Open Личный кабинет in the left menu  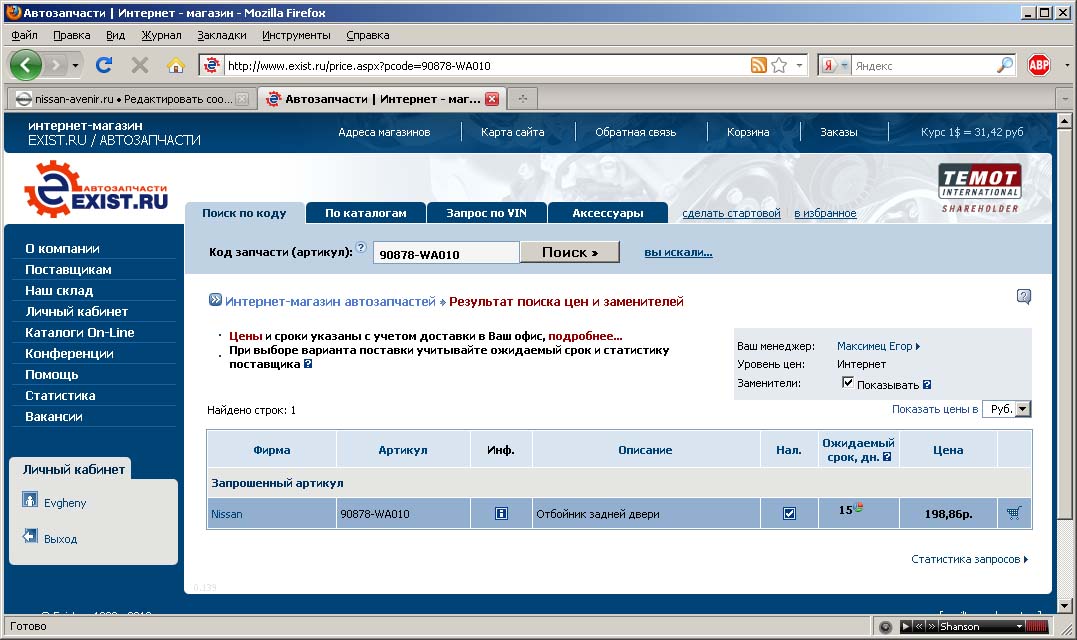click(x=76, y=312)
